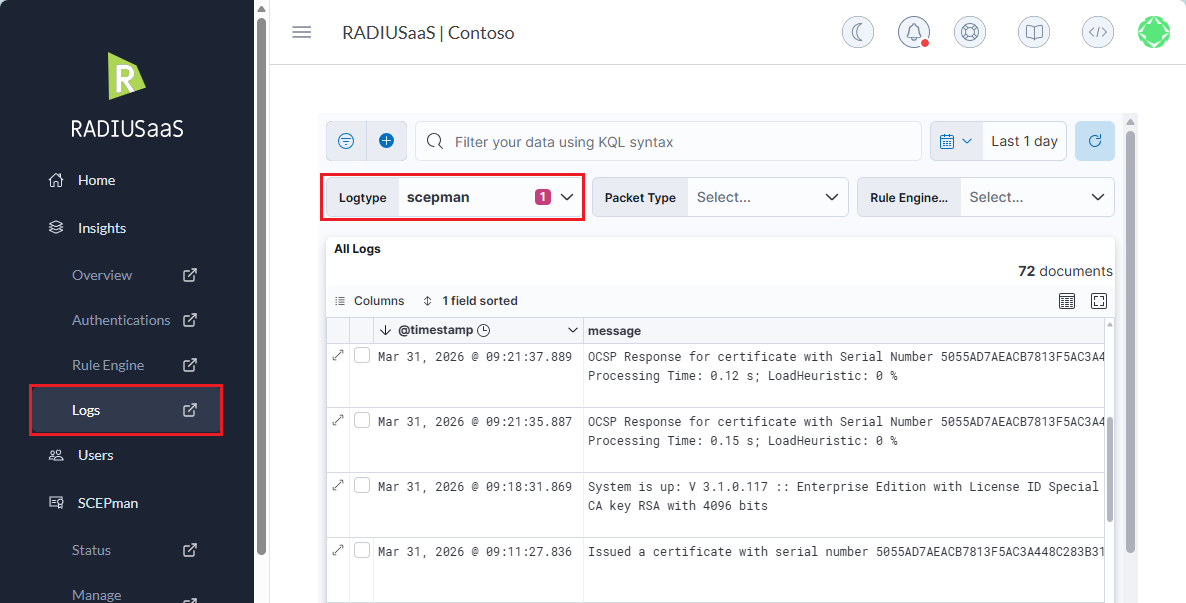Toggle dark mode moon icon

tap(857, 32)
